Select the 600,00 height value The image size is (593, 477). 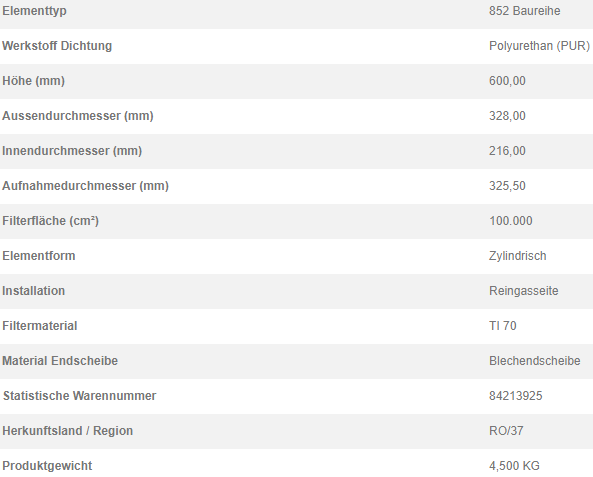507,81
